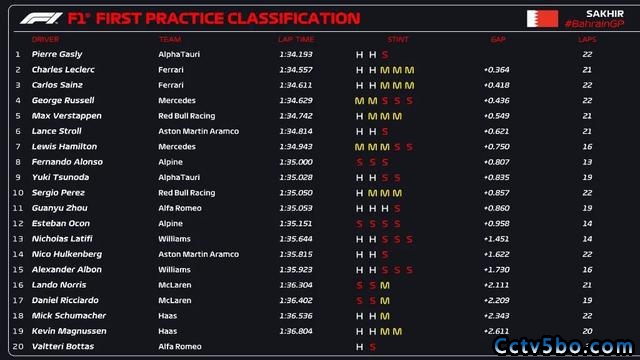Click Valtteri Bottas' white H tyre icon
Image resolution: width=640 pixels, height=360 pixels.
pyautogui.click(x=359, y=347)
